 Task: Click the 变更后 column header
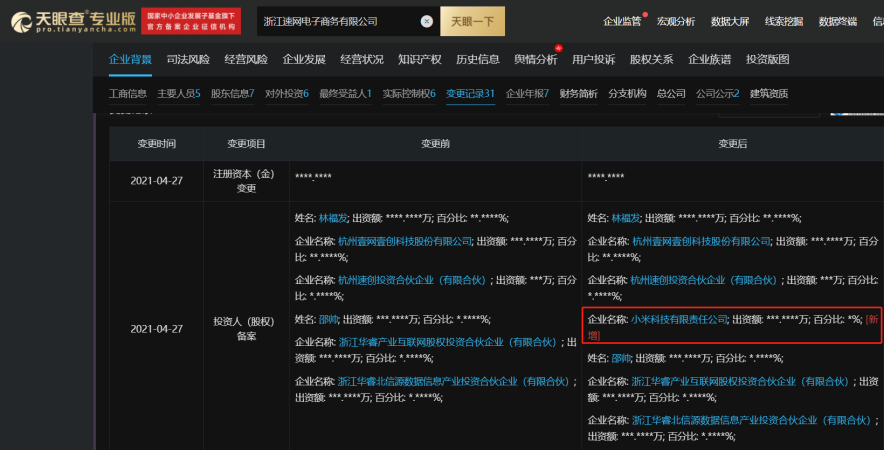pos(733,144)
